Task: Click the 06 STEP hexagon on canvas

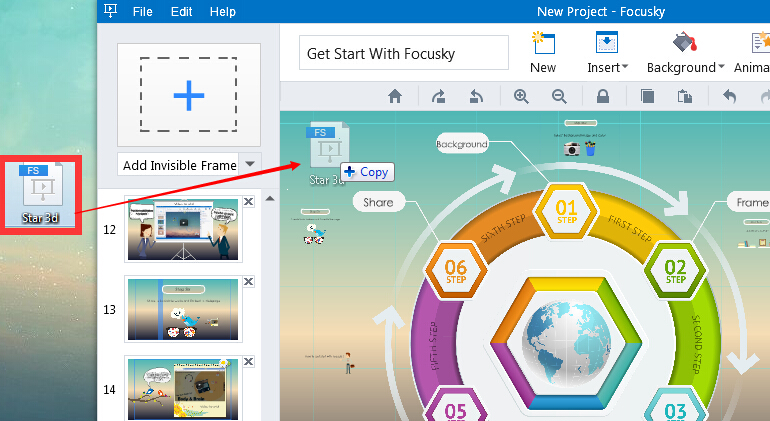Action: tap(456, 271)
